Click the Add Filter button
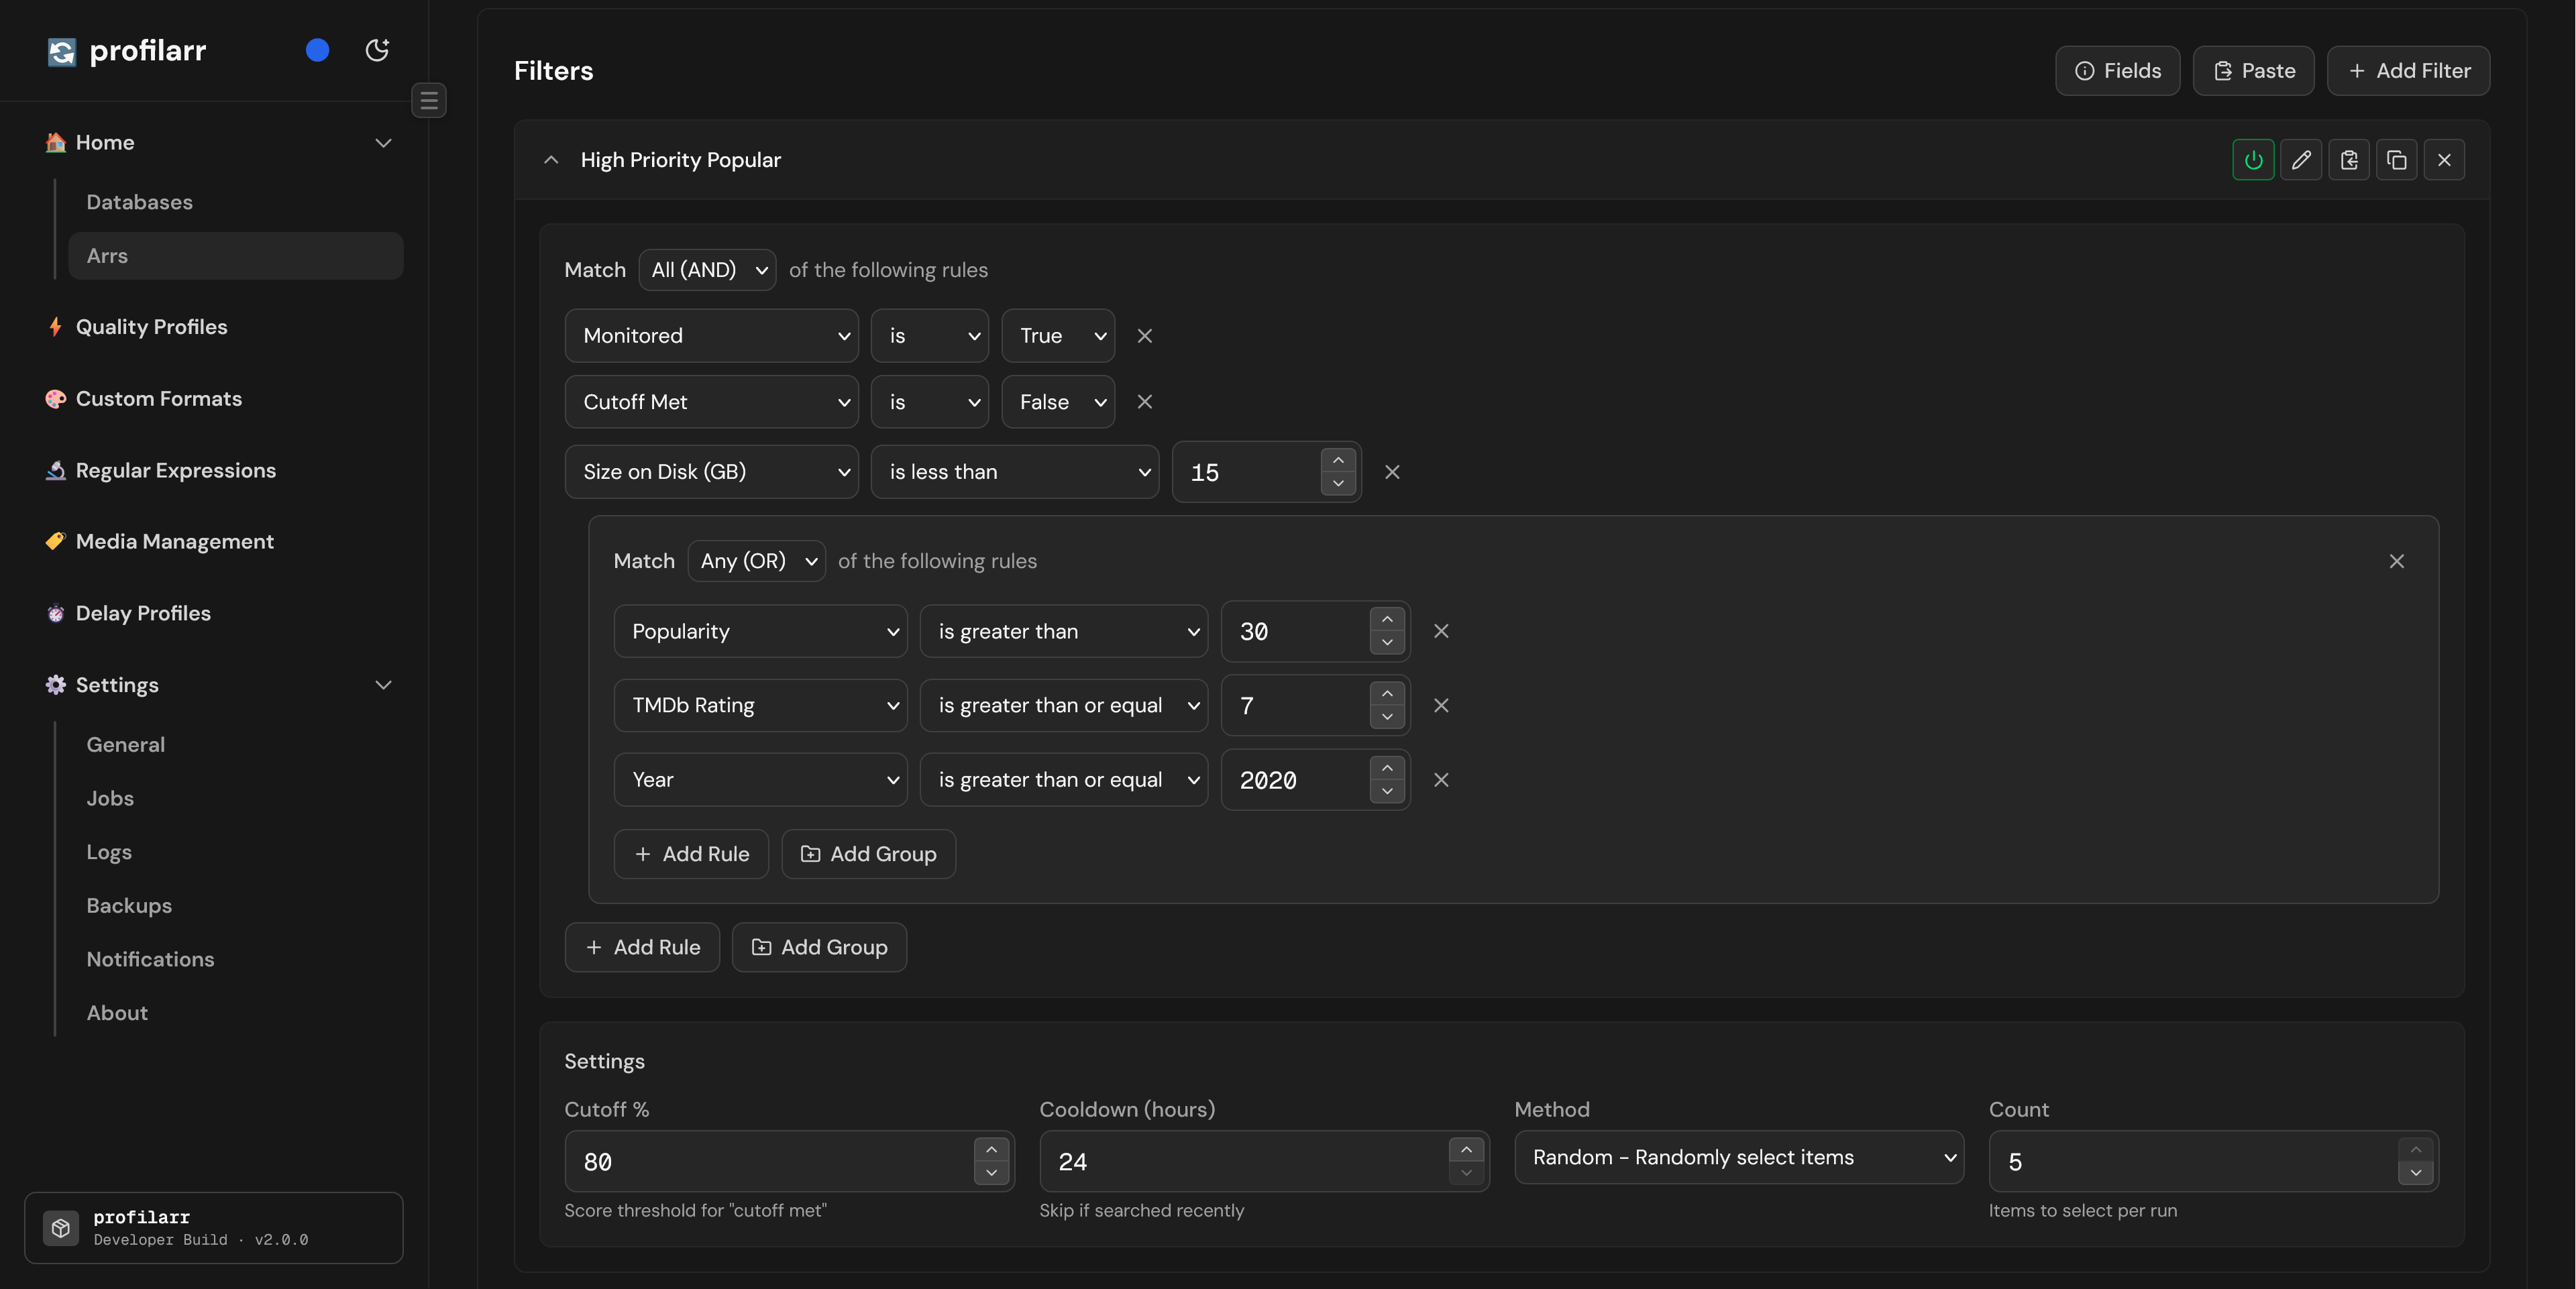 click(2408, 71)
